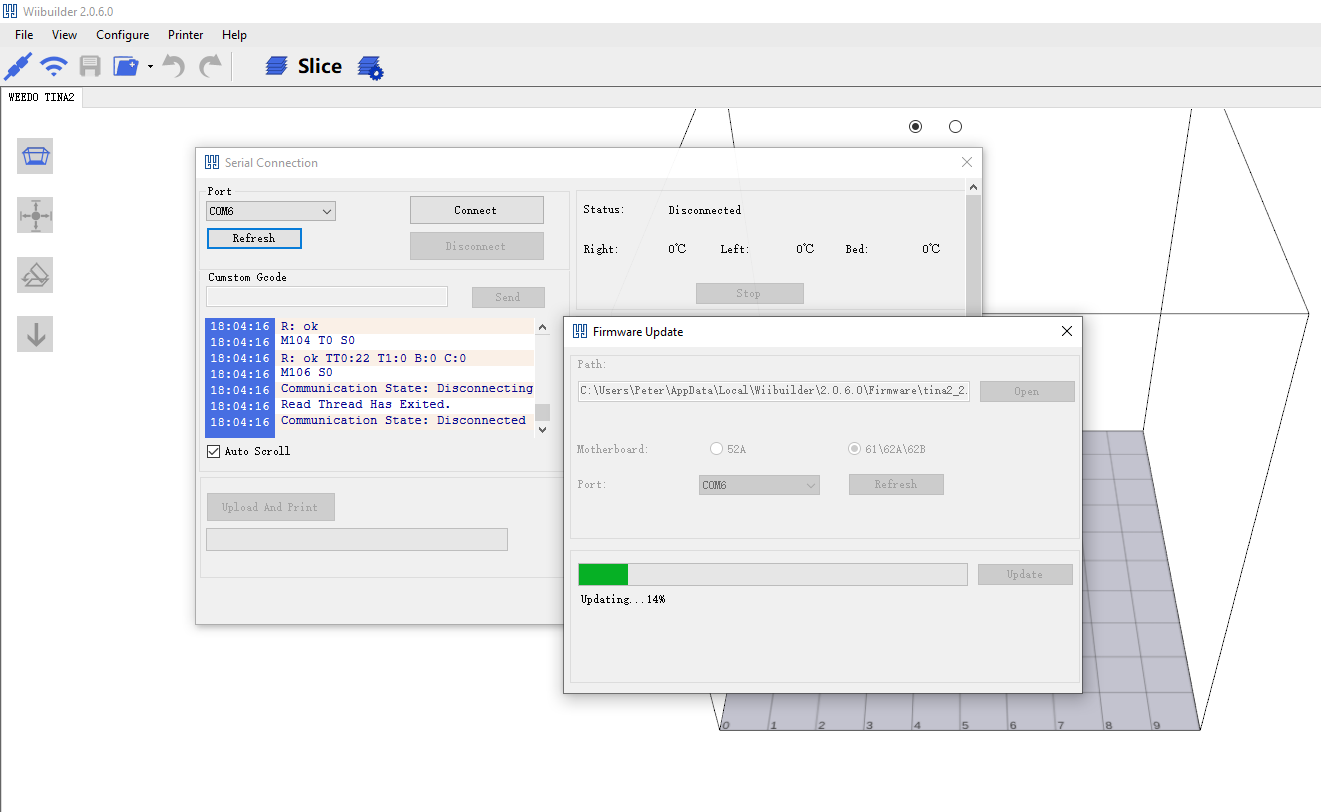Click the save file toolbar icon

(x=90, y=66)
